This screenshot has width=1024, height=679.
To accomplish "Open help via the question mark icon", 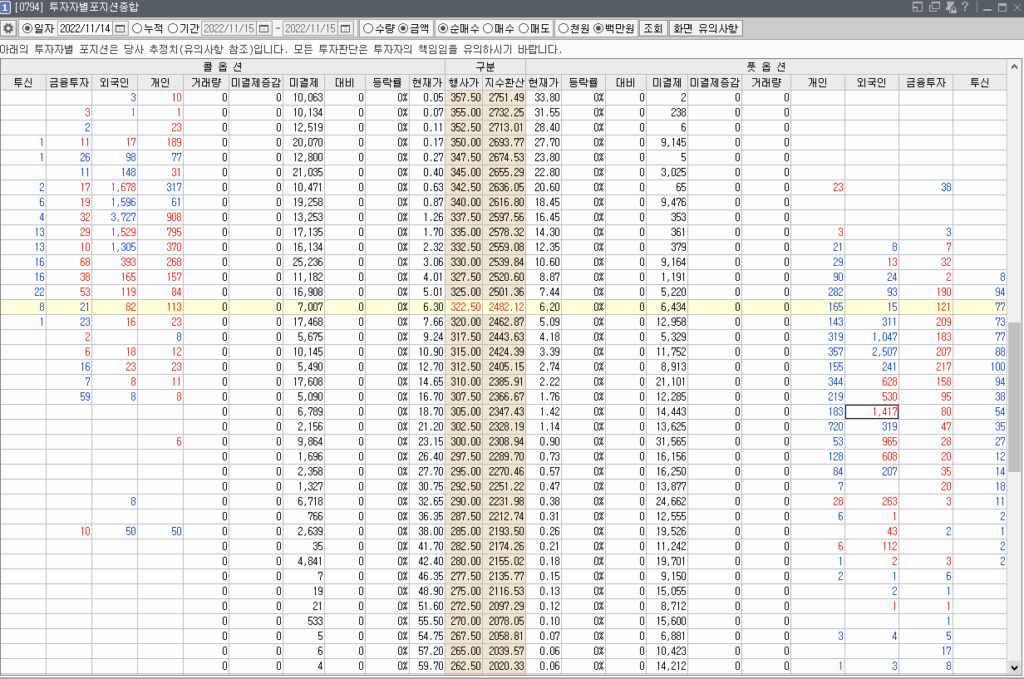I will (x=964, y=8).
